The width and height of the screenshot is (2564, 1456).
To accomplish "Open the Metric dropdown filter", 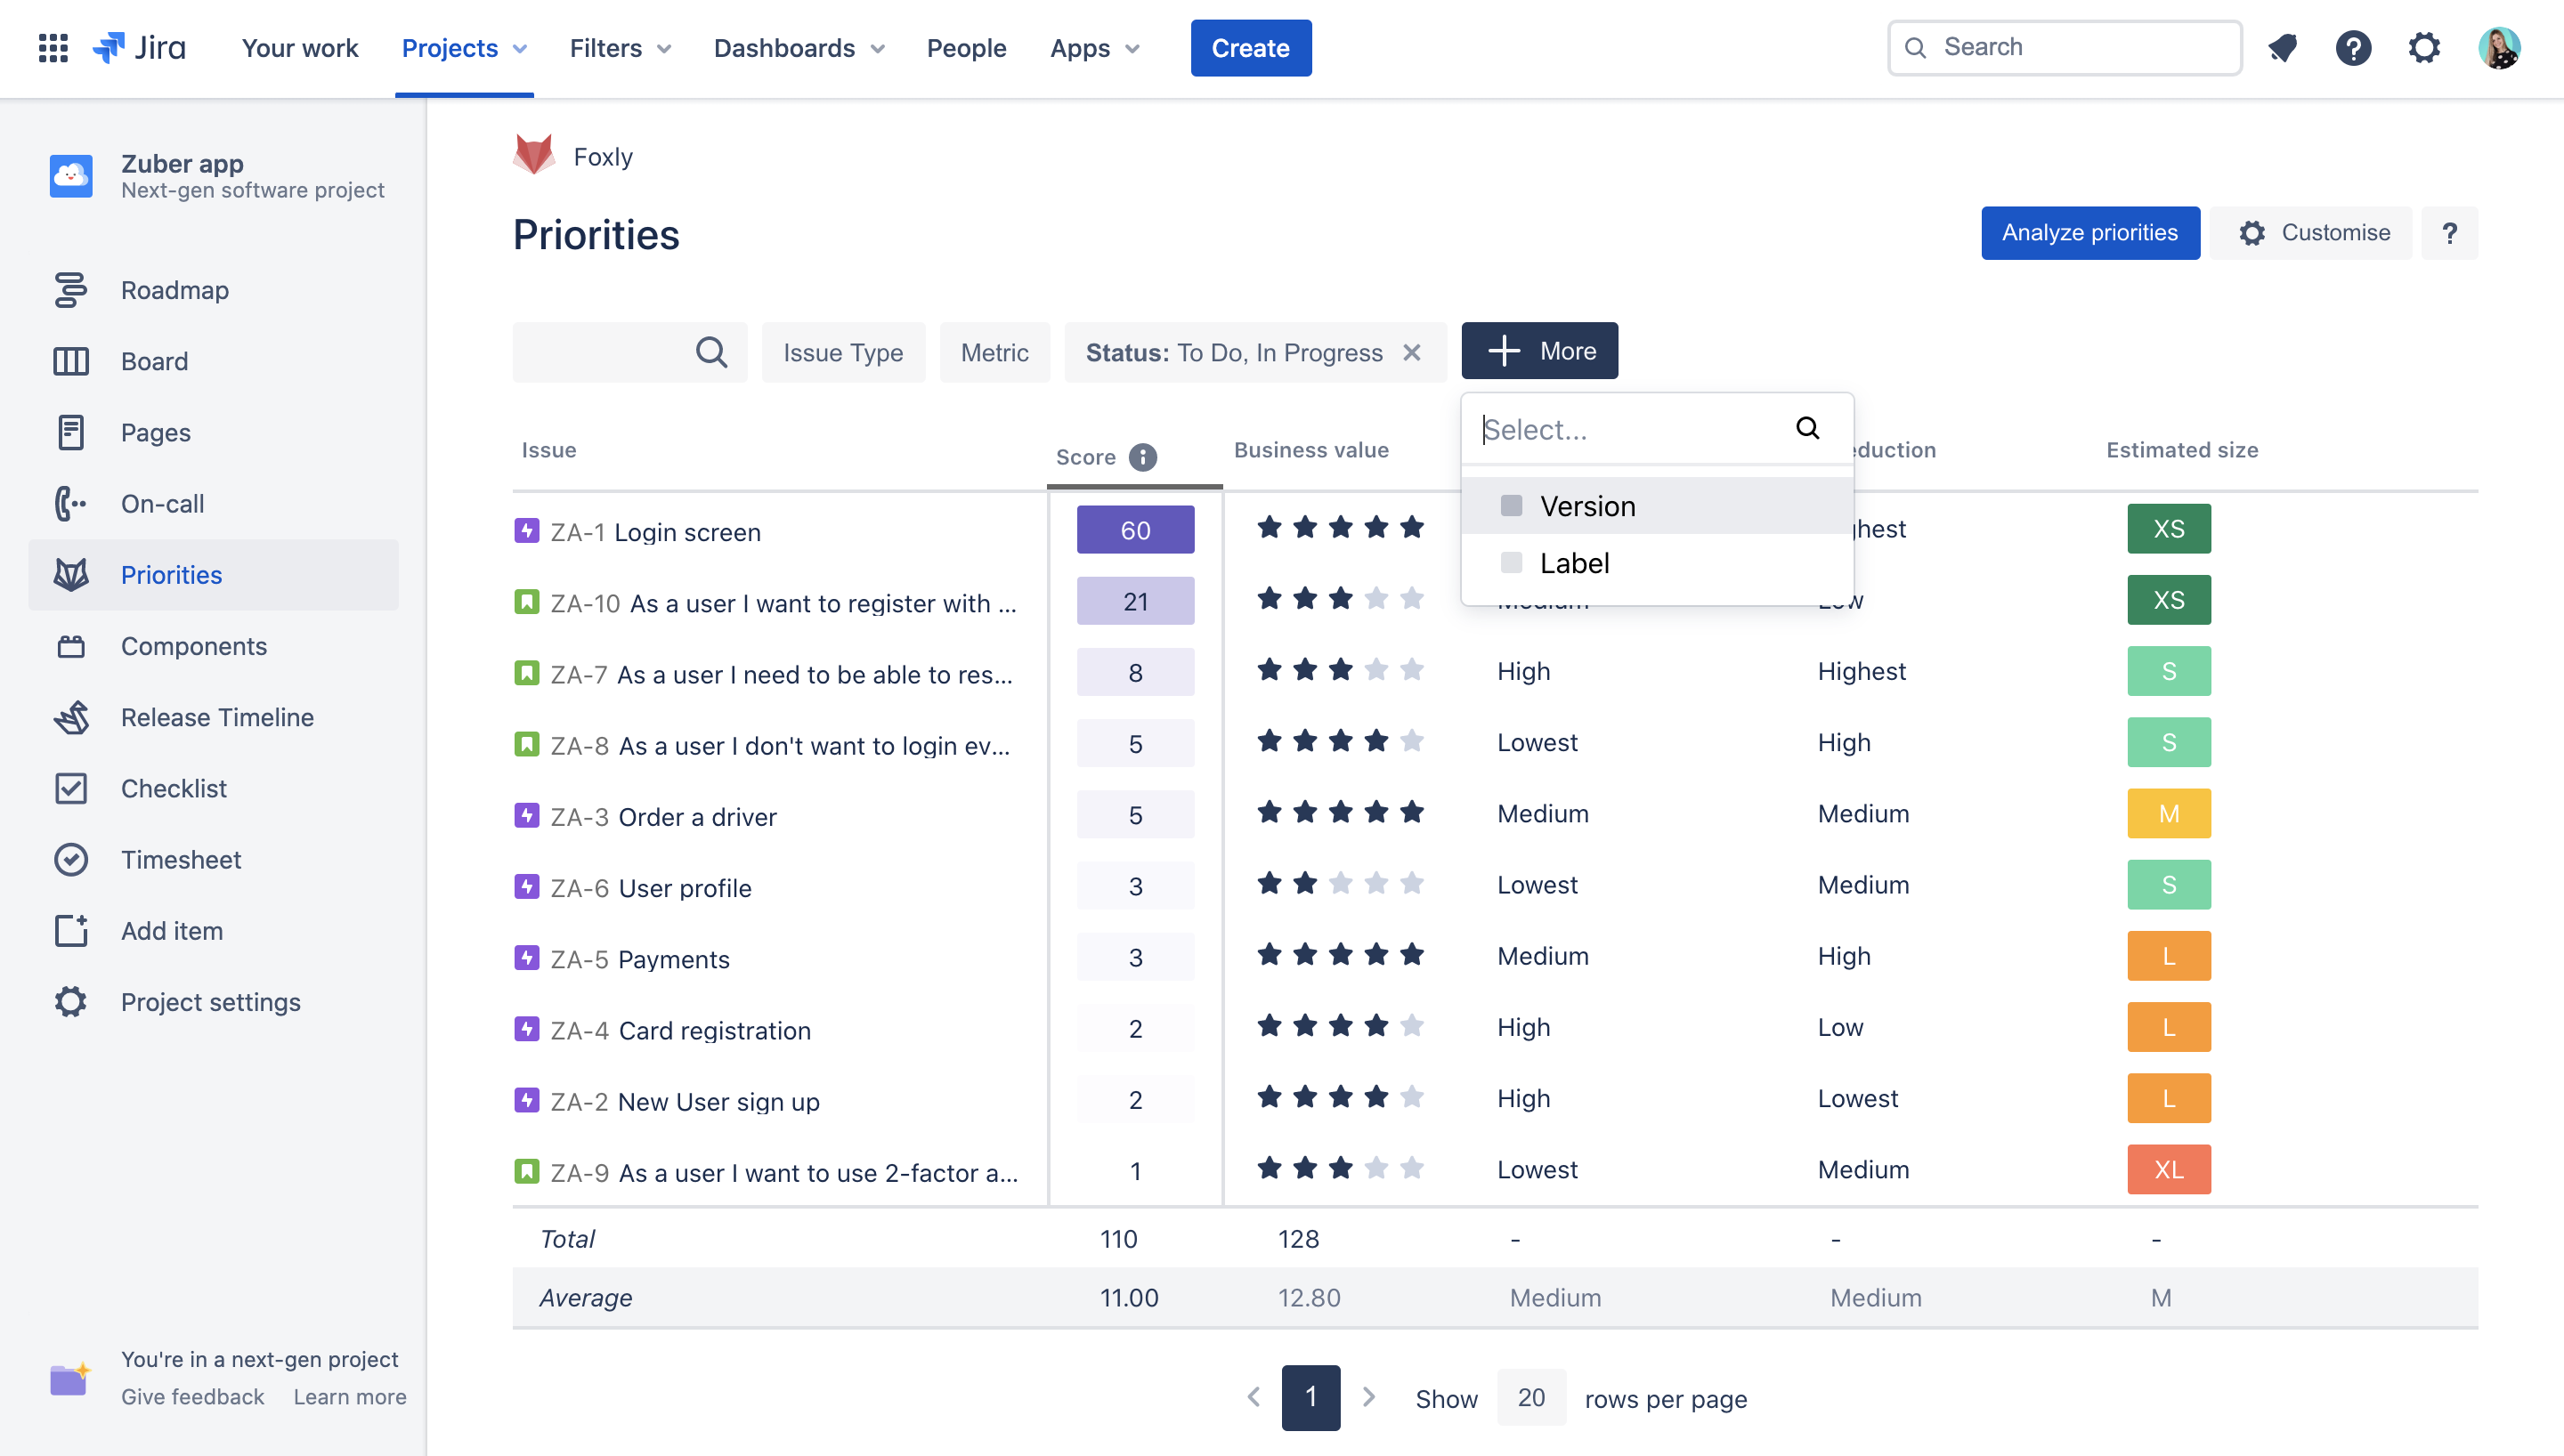I will pos(994,351).
